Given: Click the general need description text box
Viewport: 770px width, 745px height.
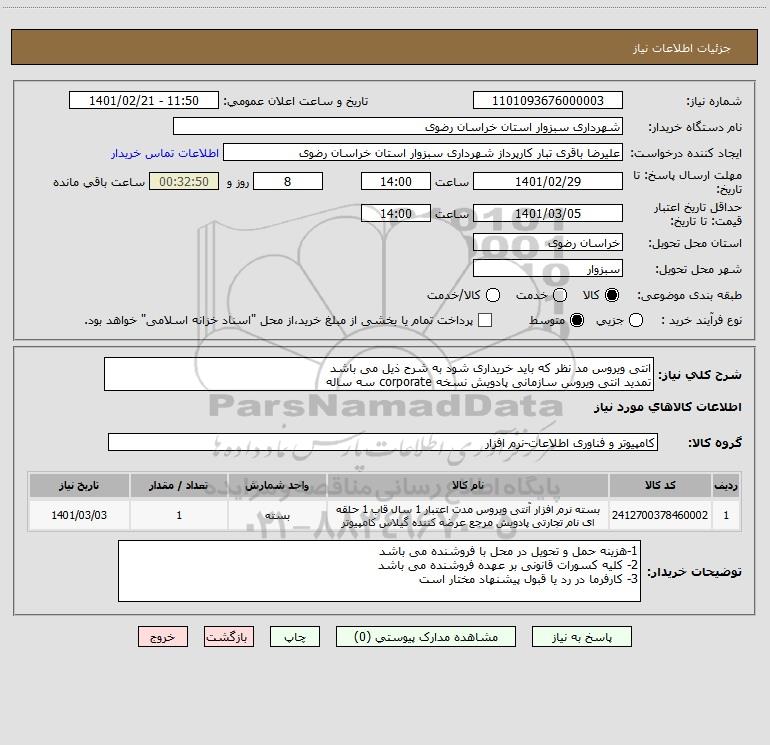Looking at the screenshot, I should pos(379,375).
